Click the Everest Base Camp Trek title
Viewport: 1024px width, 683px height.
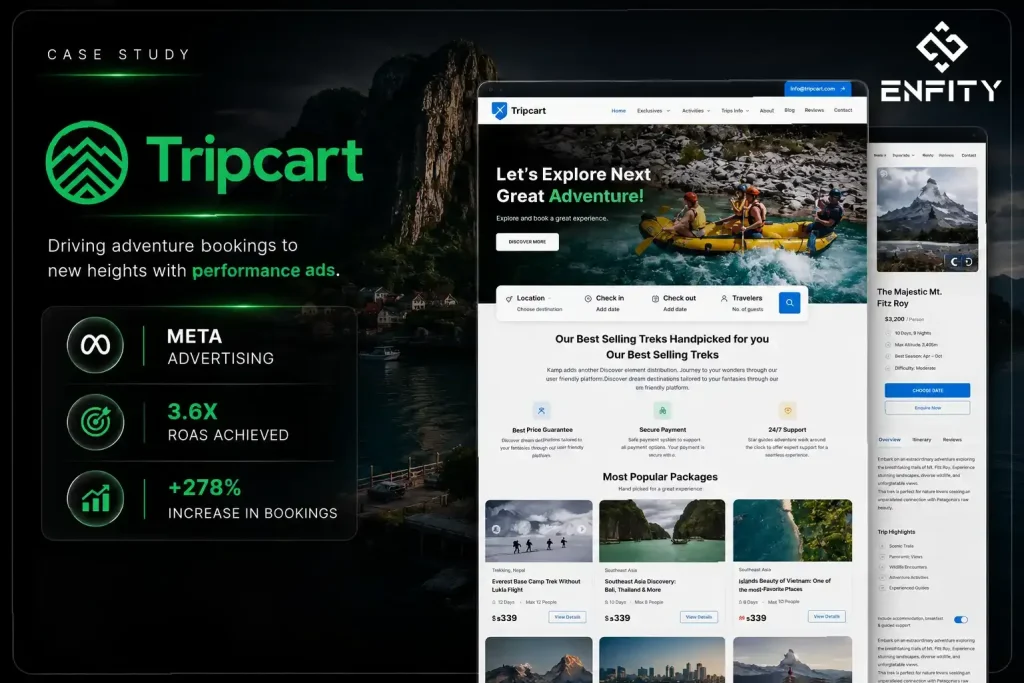(x=536, y=585)
